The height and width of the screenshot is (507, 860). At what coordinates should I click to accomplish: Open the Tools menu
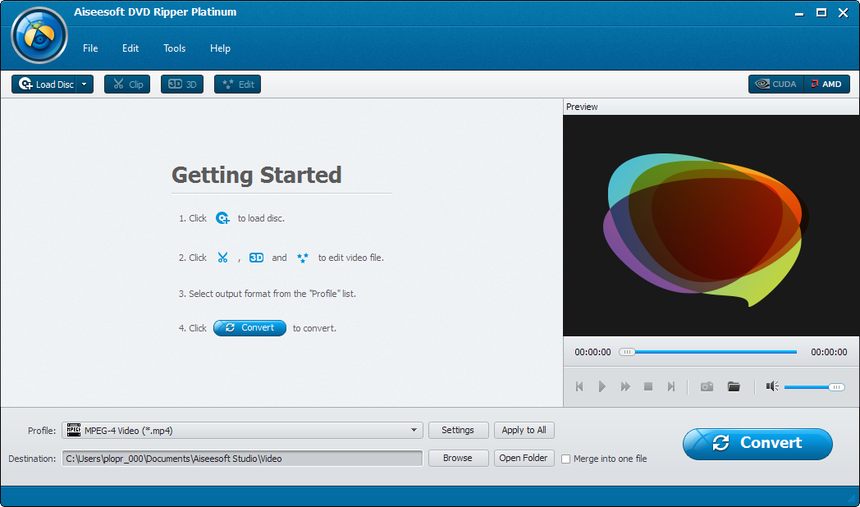(174, 48)
